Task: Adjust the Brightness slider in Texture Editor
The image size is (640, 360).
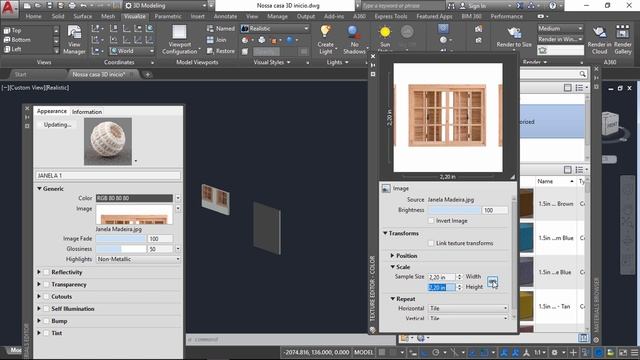Action: point(454,210)
